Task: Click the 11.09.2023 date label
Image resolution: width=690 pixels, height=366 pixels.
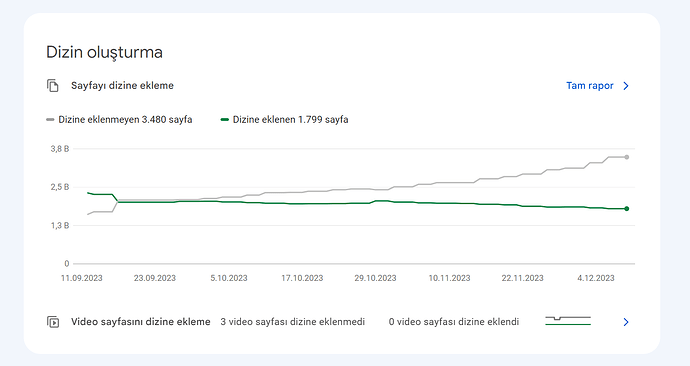Action: (81, 278)
